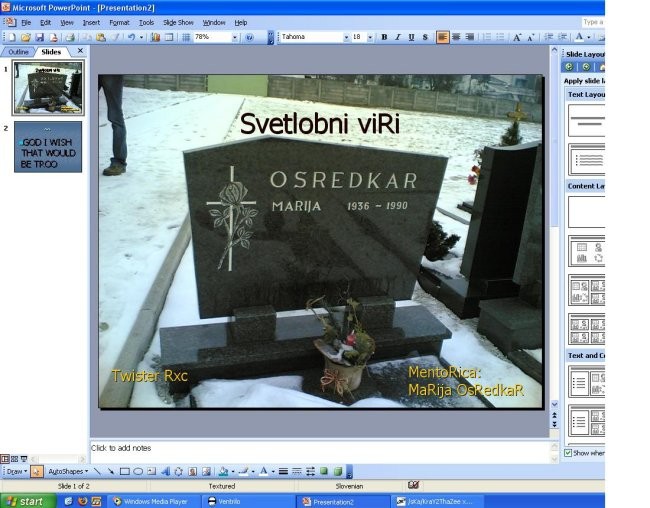Viewport: 650px width, 508px height.
Task: Open the Tahoma font name dropdown
Action: click(x=346, y=37)
